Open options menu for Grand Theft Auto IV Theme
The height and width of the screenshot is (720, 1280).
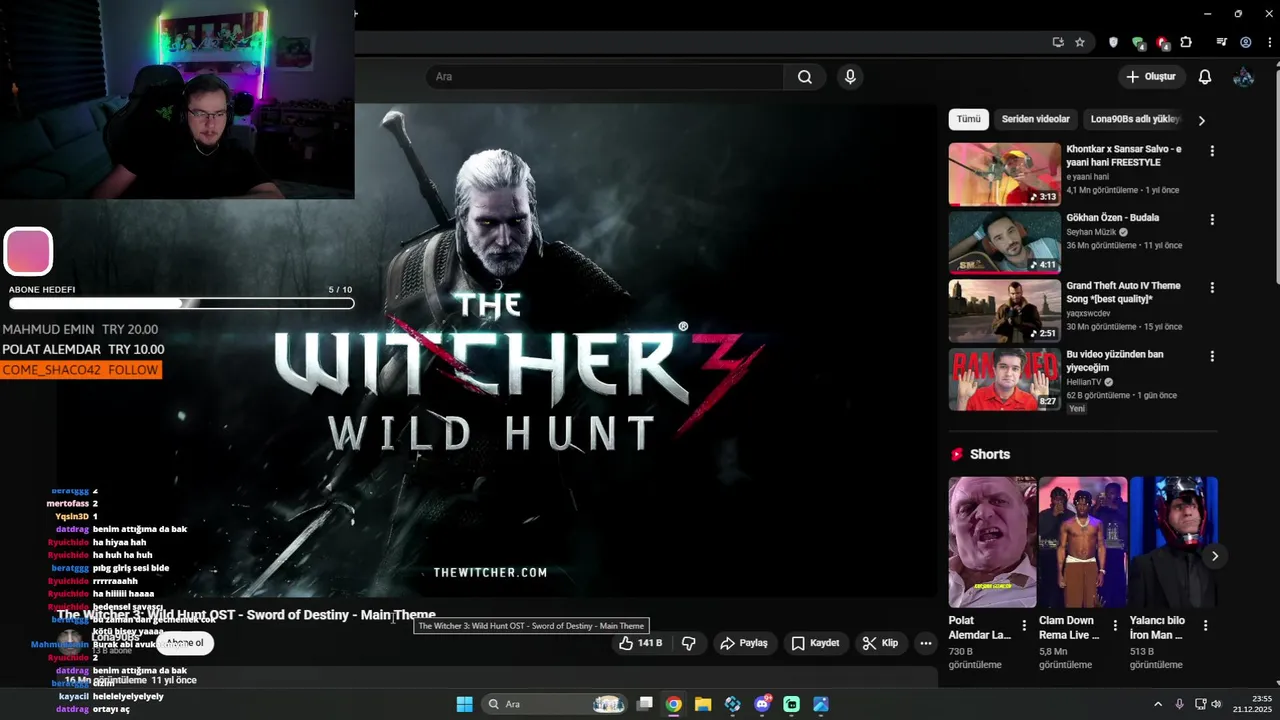click(1212, 288)
